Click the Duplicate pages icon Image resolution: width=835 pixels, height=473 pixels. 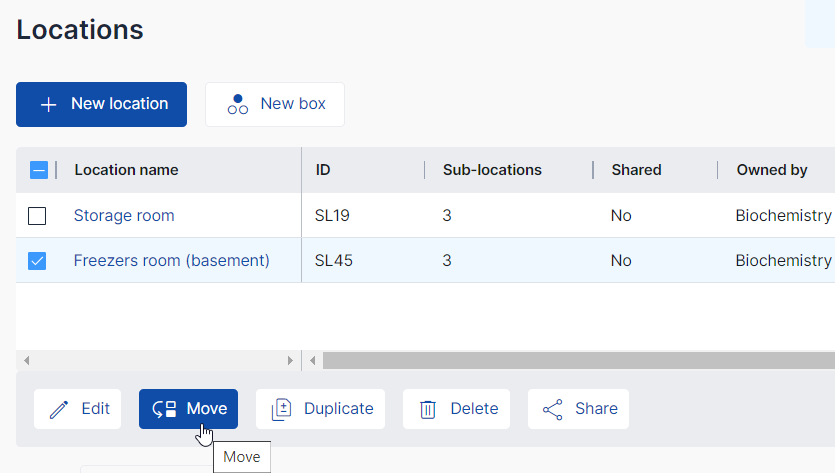282,409
